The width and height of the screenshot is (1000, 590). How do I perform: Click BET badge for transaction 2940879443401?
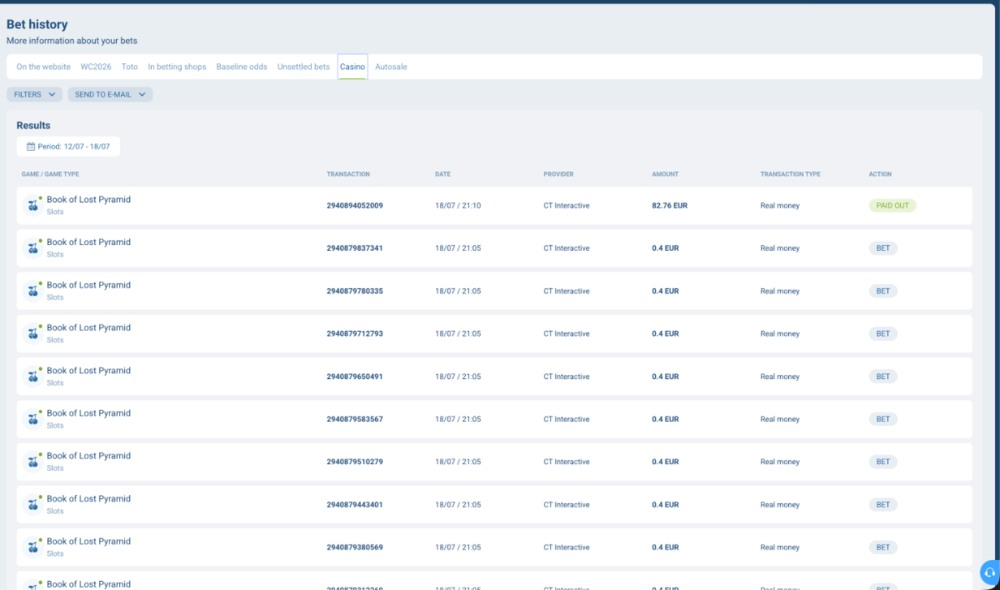883,505
